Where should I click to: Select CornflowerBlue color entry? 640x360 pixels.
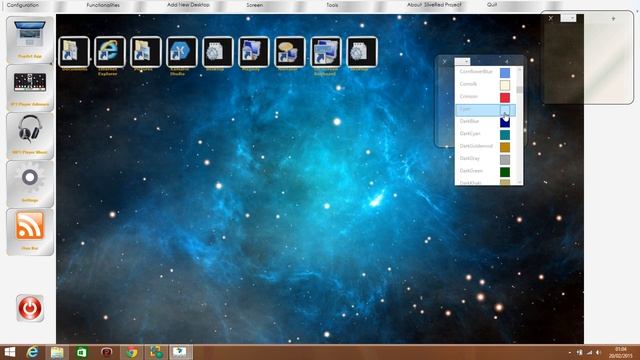click(485, 72)
